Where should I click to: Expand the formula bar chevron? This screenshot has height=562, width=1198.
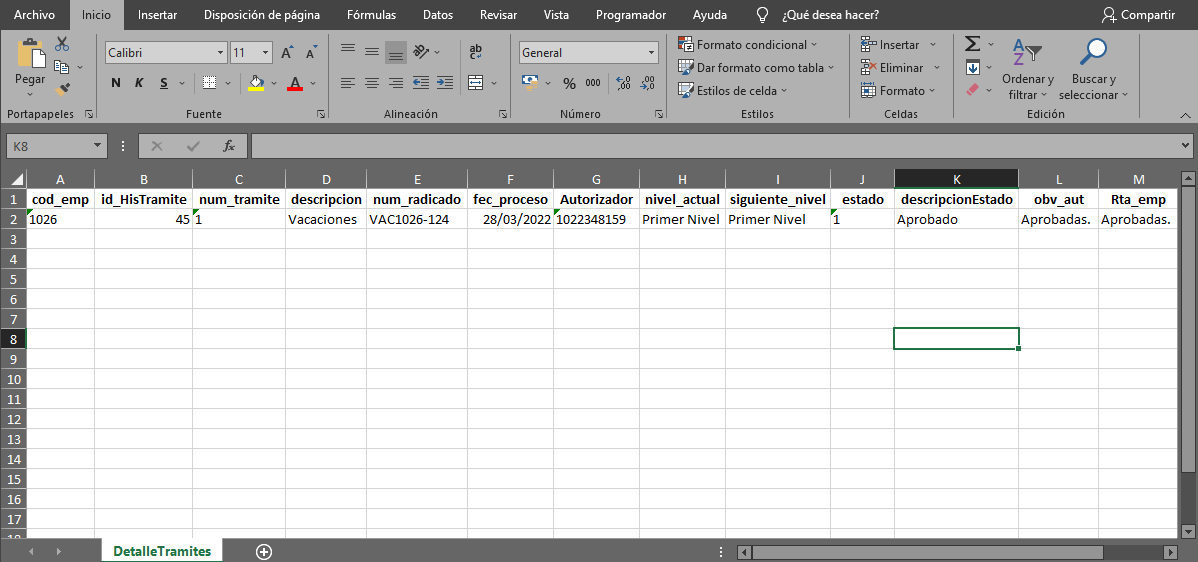click(x=1185, y=145)
